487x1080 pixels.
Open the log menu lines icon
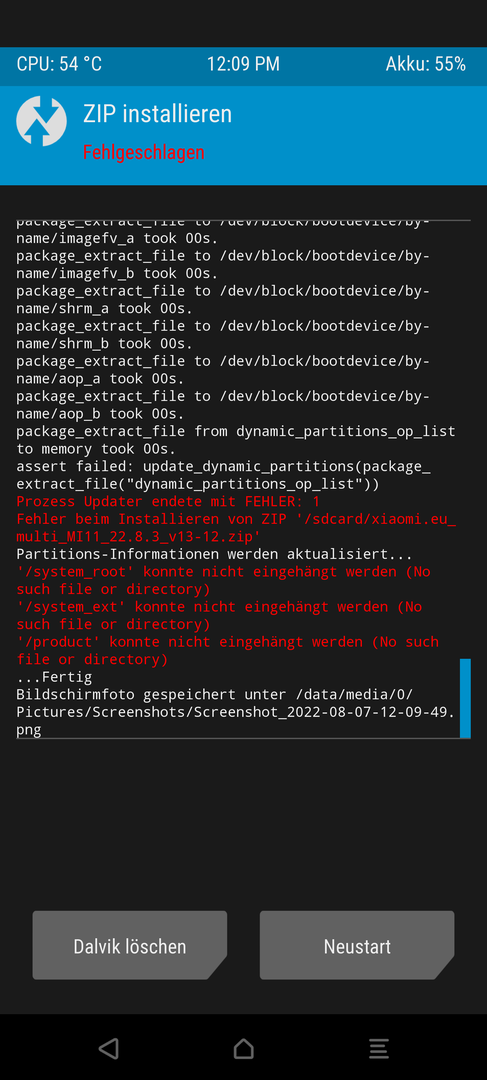pos(379,1048)
